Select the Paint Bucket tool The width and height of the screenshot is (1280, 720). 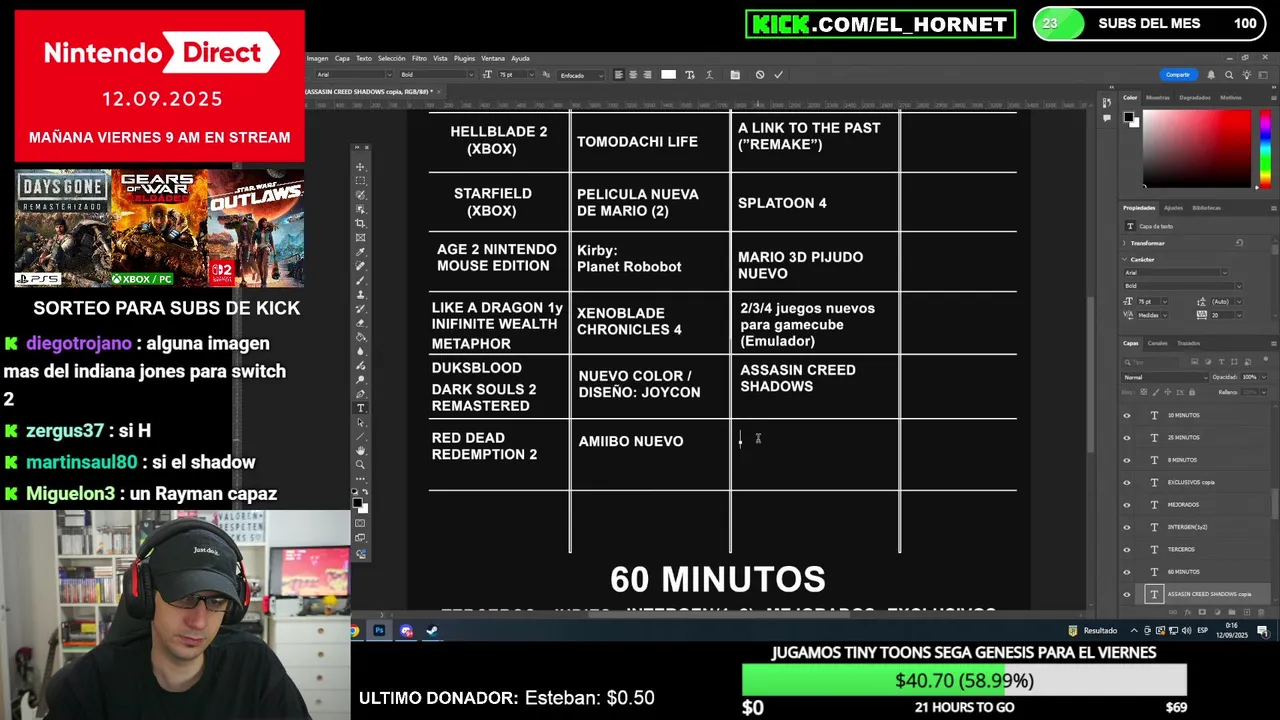click(360, 337)
